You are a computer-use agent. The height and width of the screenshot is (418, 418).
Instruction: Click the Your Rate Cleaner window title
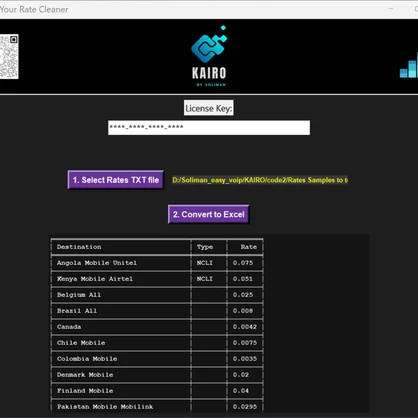point(34,9)
